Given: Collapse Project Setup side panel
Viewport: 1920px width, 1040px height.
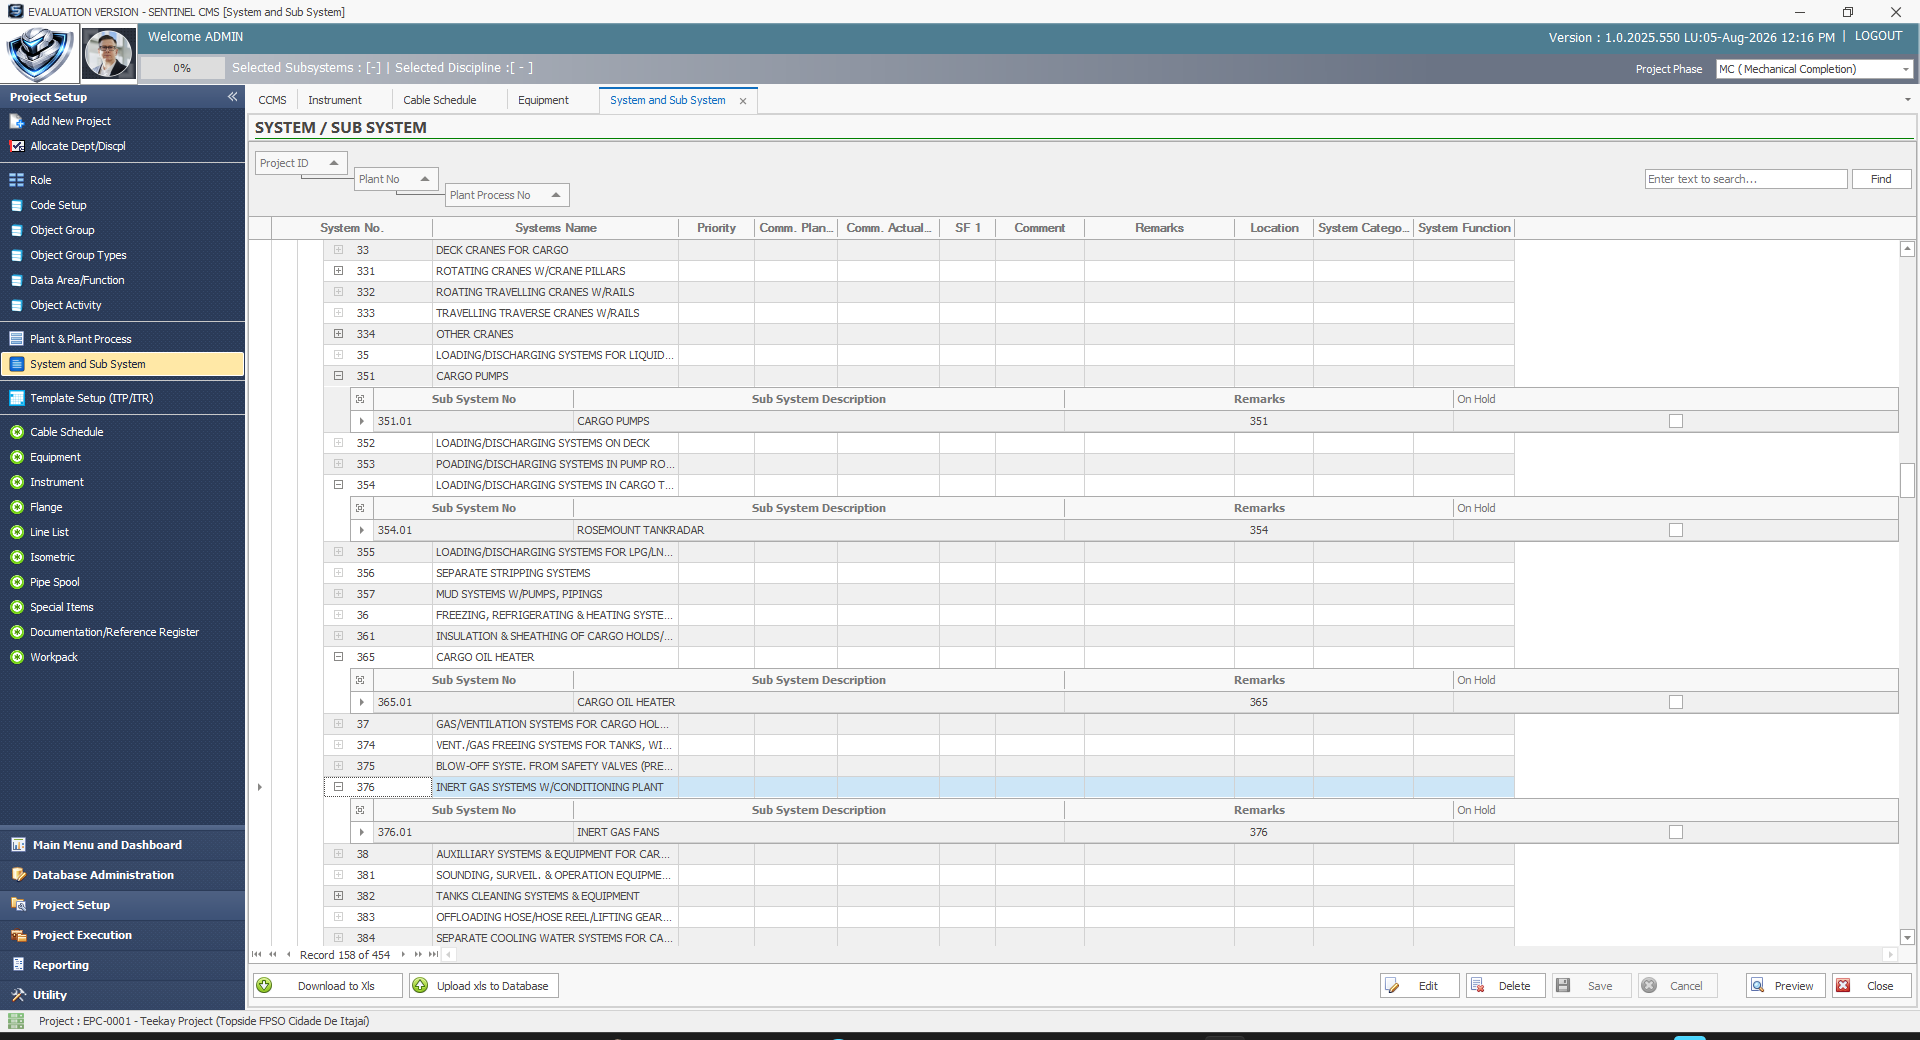Looking at the screenshot, I should [232, 97].
